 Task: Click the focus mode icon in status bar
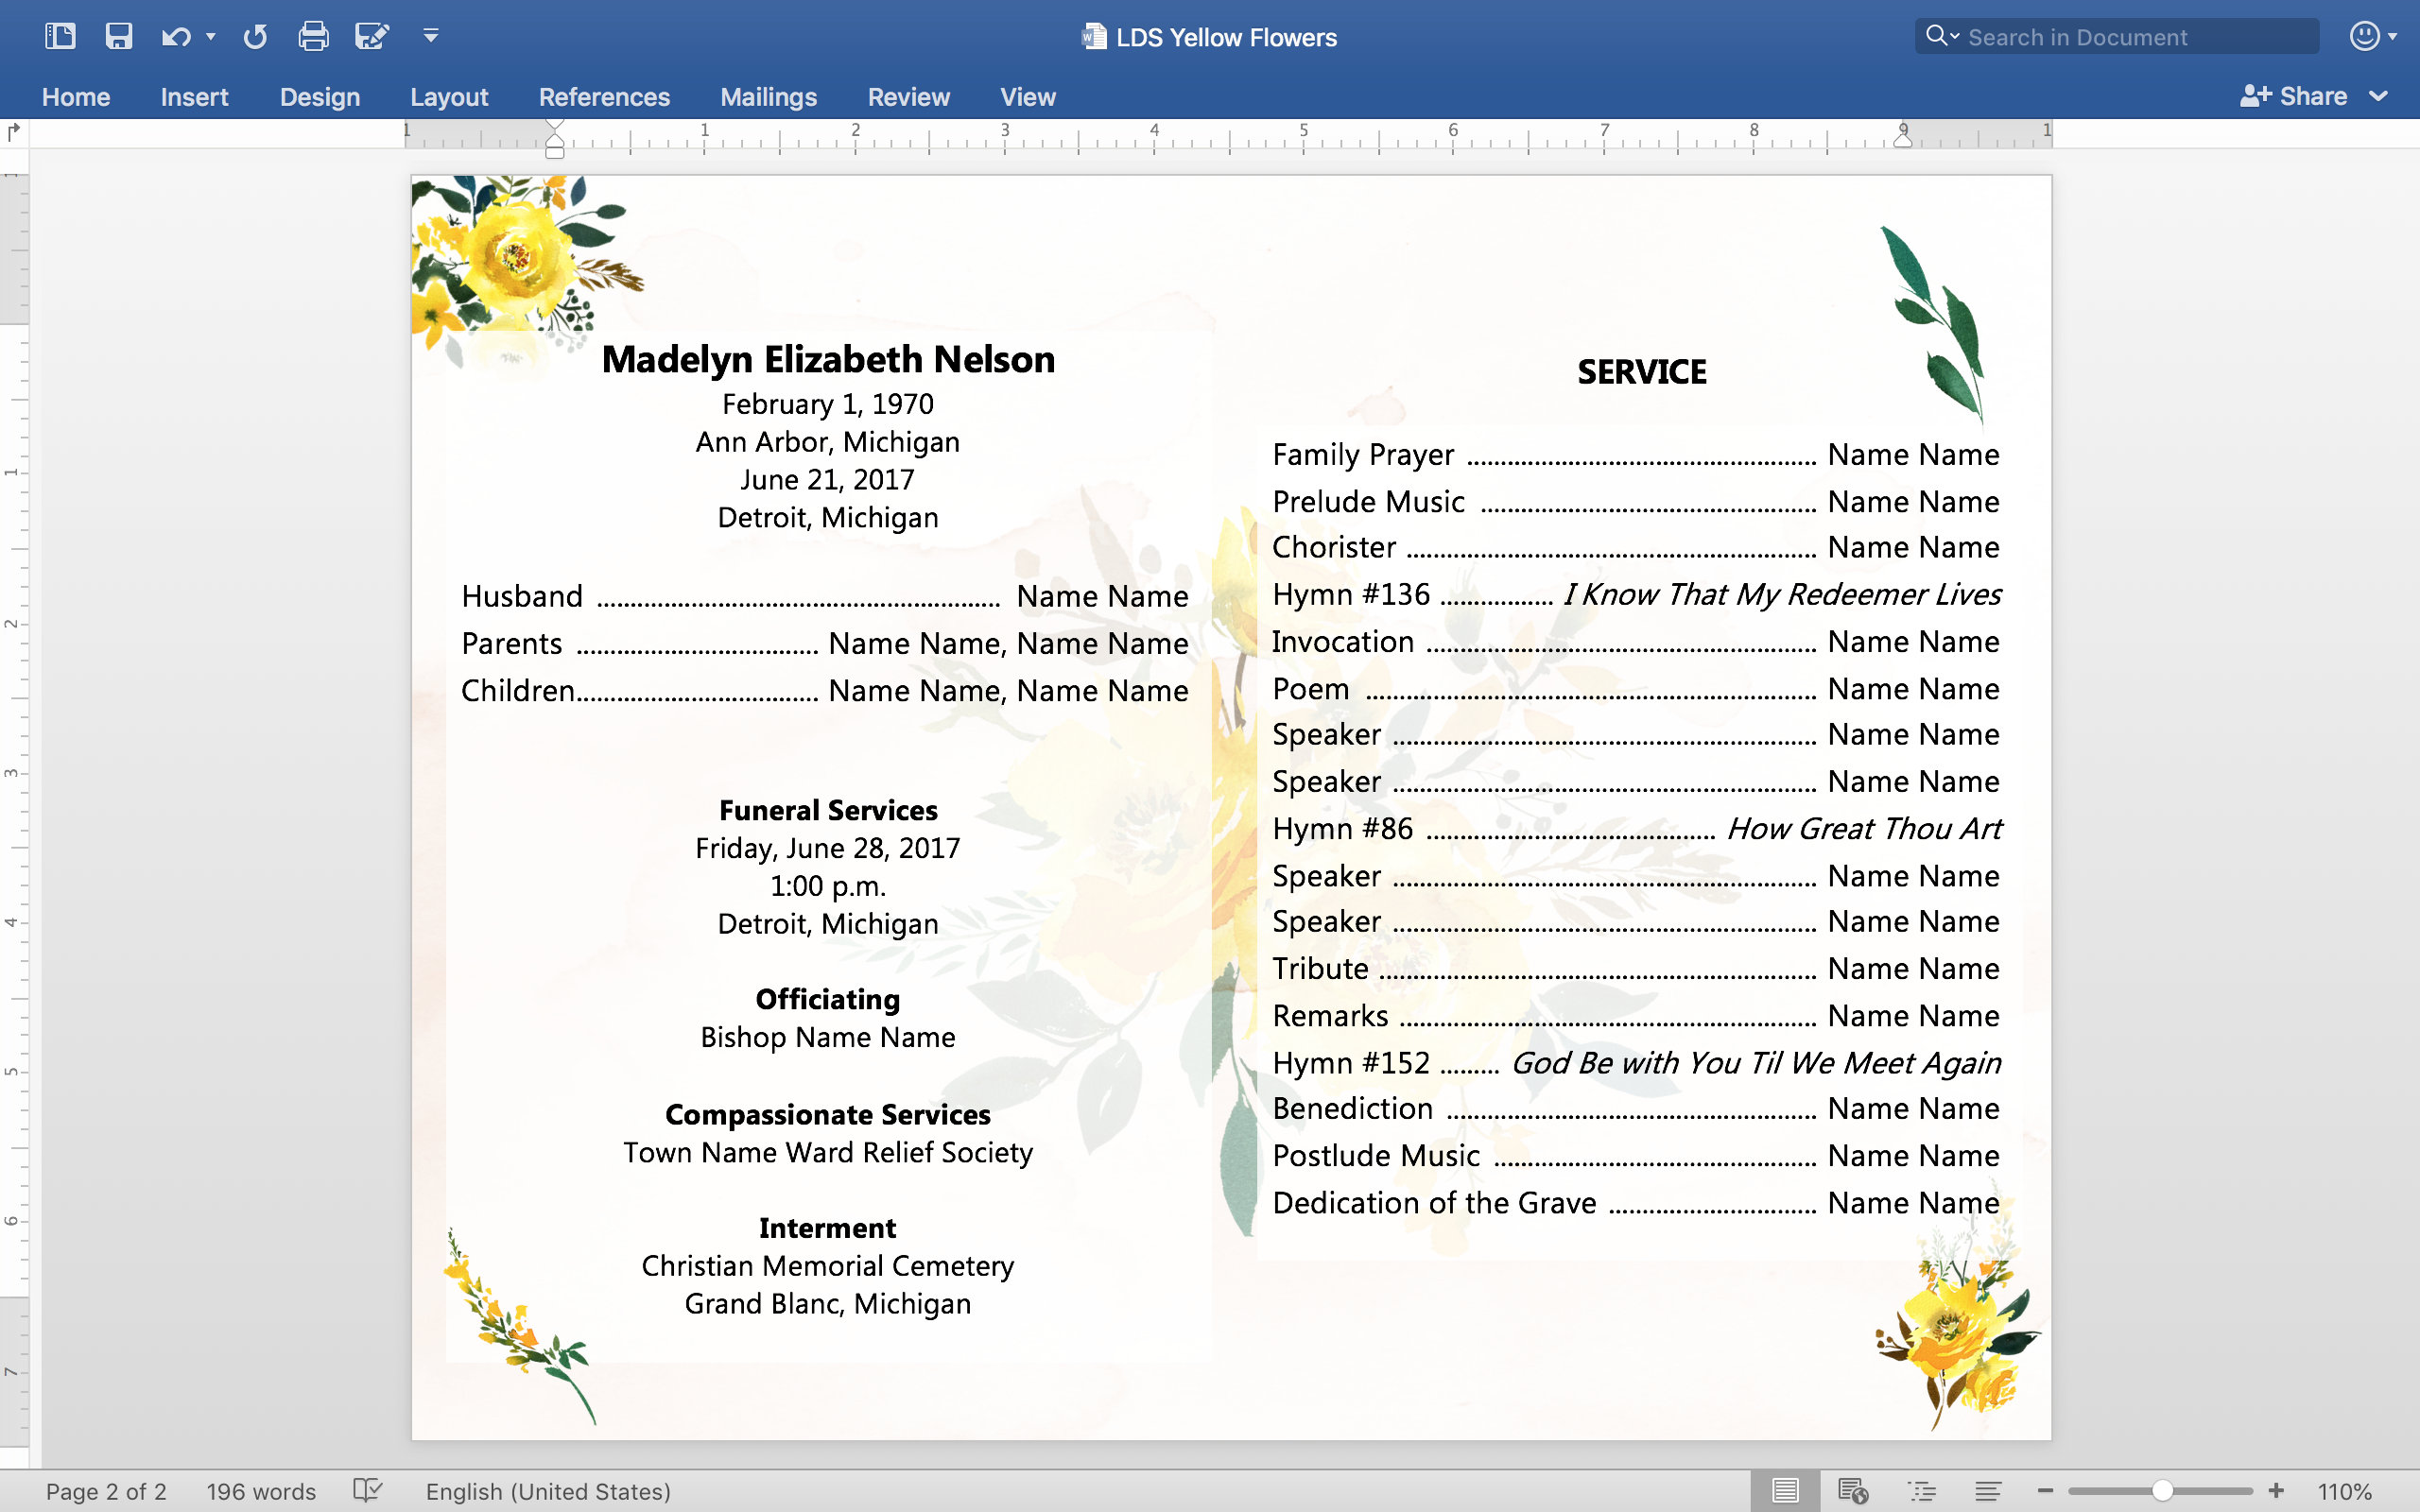point(1784,1490)
